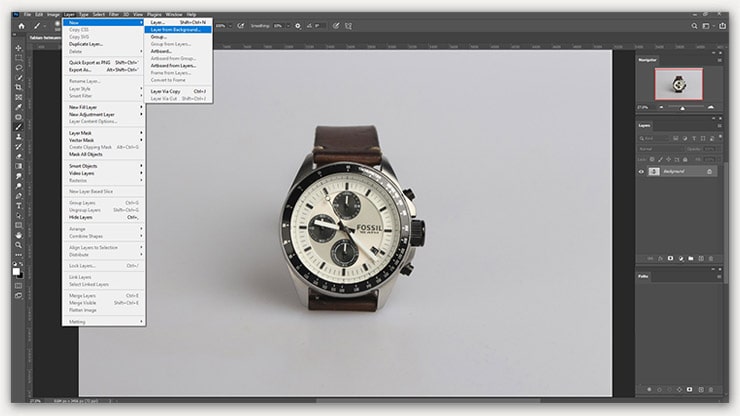Select the Path Selection tool

19,216
